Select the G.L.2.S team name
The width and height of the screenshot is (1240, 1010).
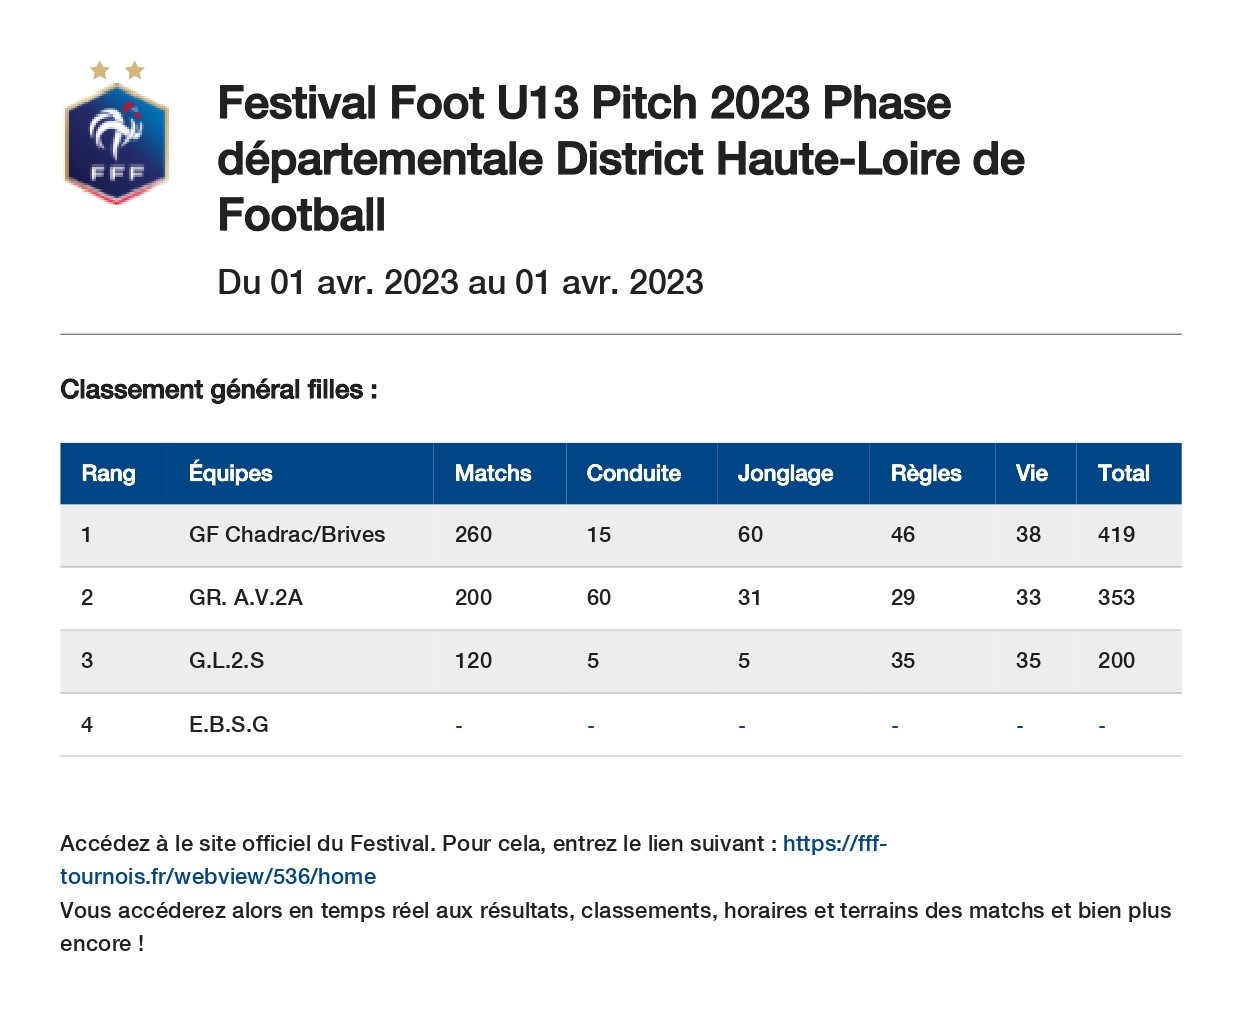point(227,661)
